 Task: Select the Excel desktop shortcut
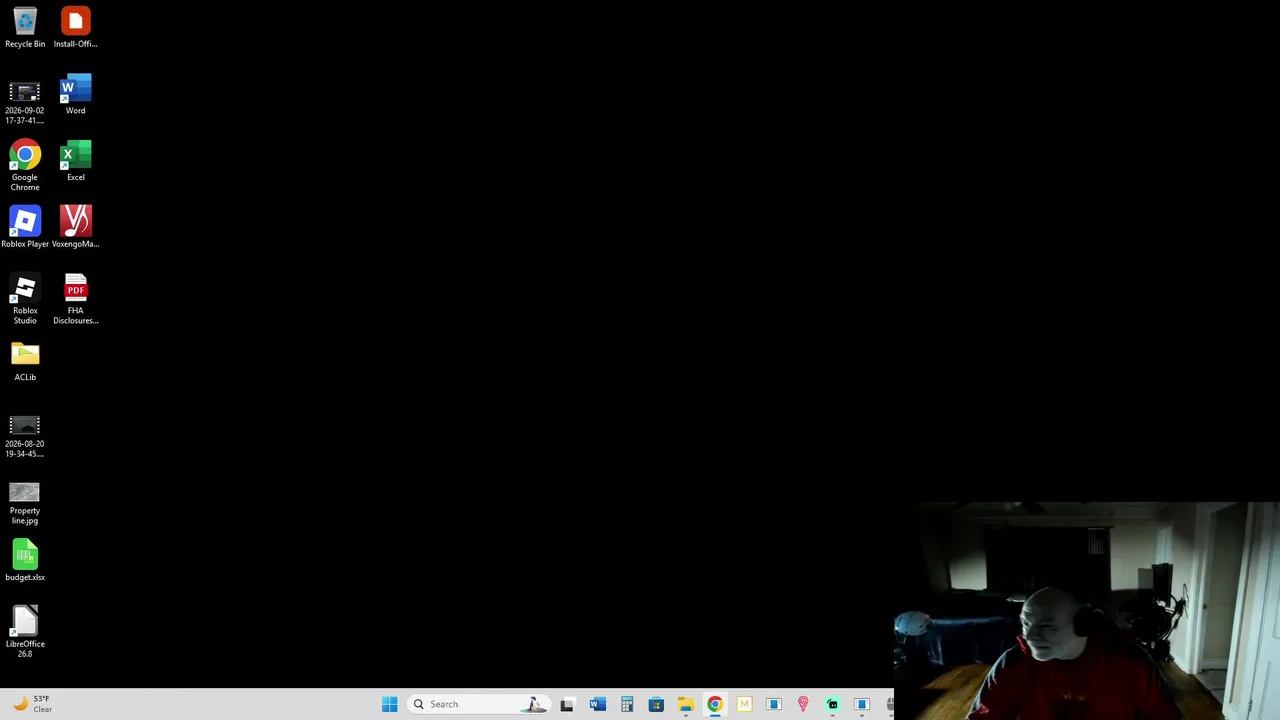click(75, 162)
